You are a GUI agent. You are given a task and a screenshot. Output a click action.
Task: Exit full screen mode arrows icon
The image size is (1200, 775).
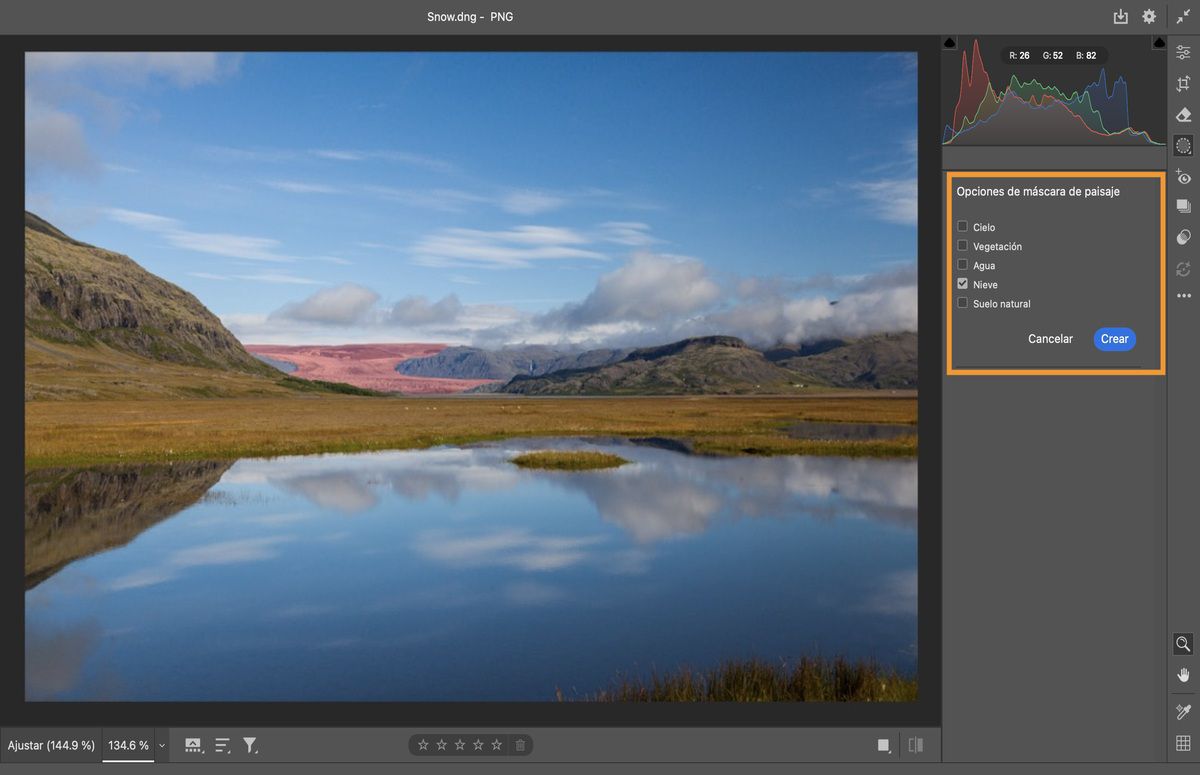pos(1183,17)
